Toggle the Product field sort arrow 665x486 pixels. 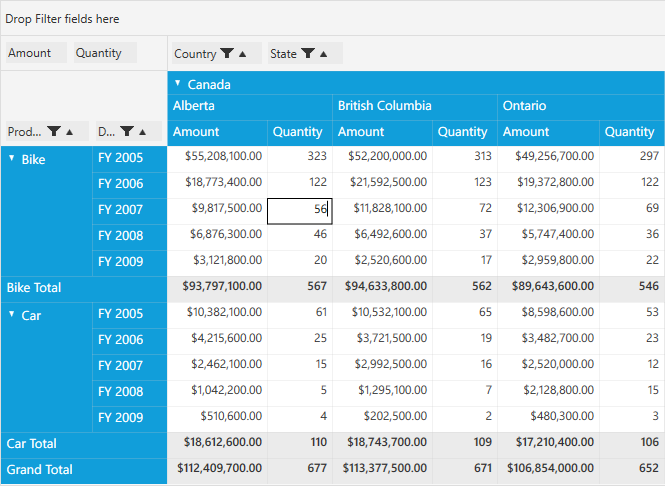[x=71, y=131]
